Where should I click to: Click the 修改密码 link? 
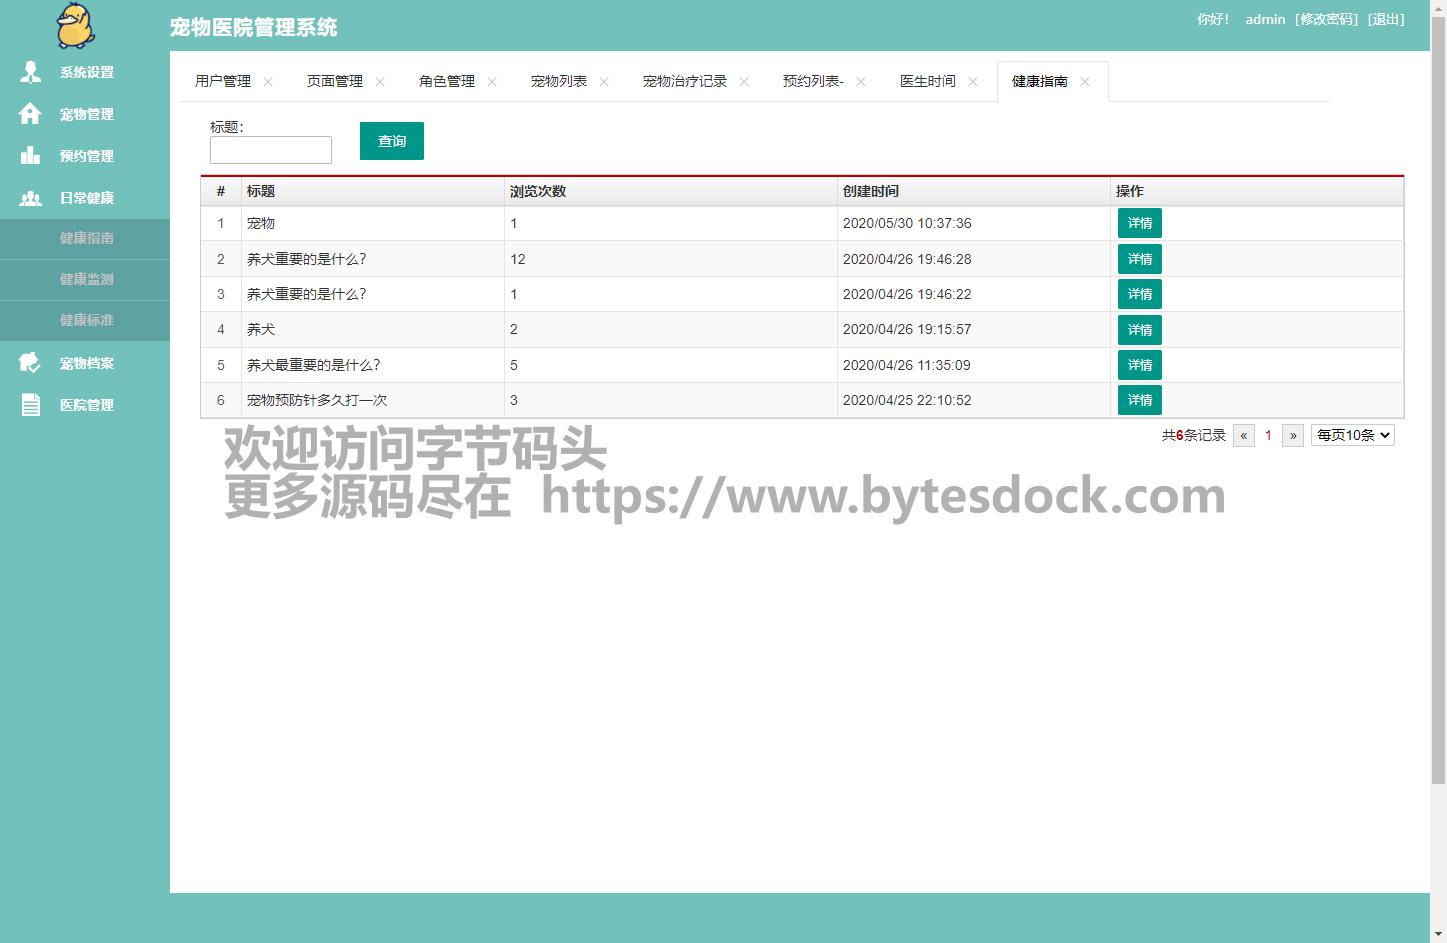point(1326,19)
